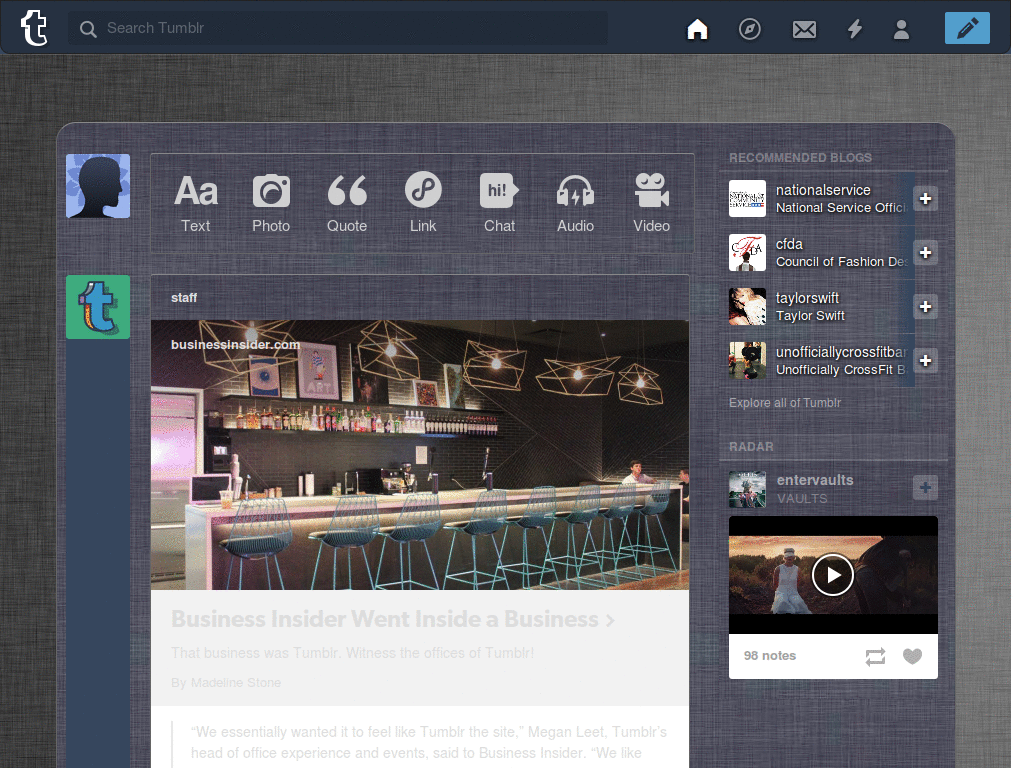The height and width of the screenshot is (768, 1024).
Task: Create a new Audio post
Action: pos(575,203)
